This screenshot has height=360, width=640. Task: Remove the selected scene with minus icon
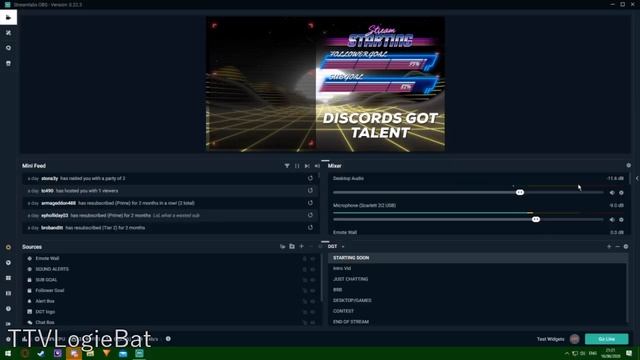[618, 247]
